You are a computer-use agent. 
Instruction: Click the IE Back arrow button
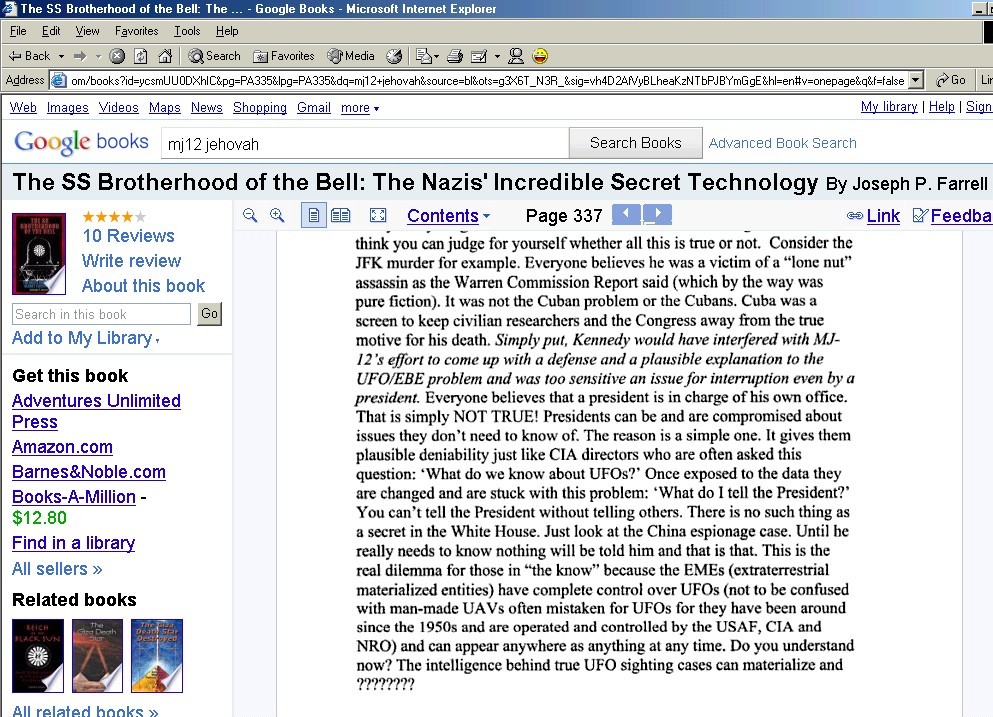29,56
